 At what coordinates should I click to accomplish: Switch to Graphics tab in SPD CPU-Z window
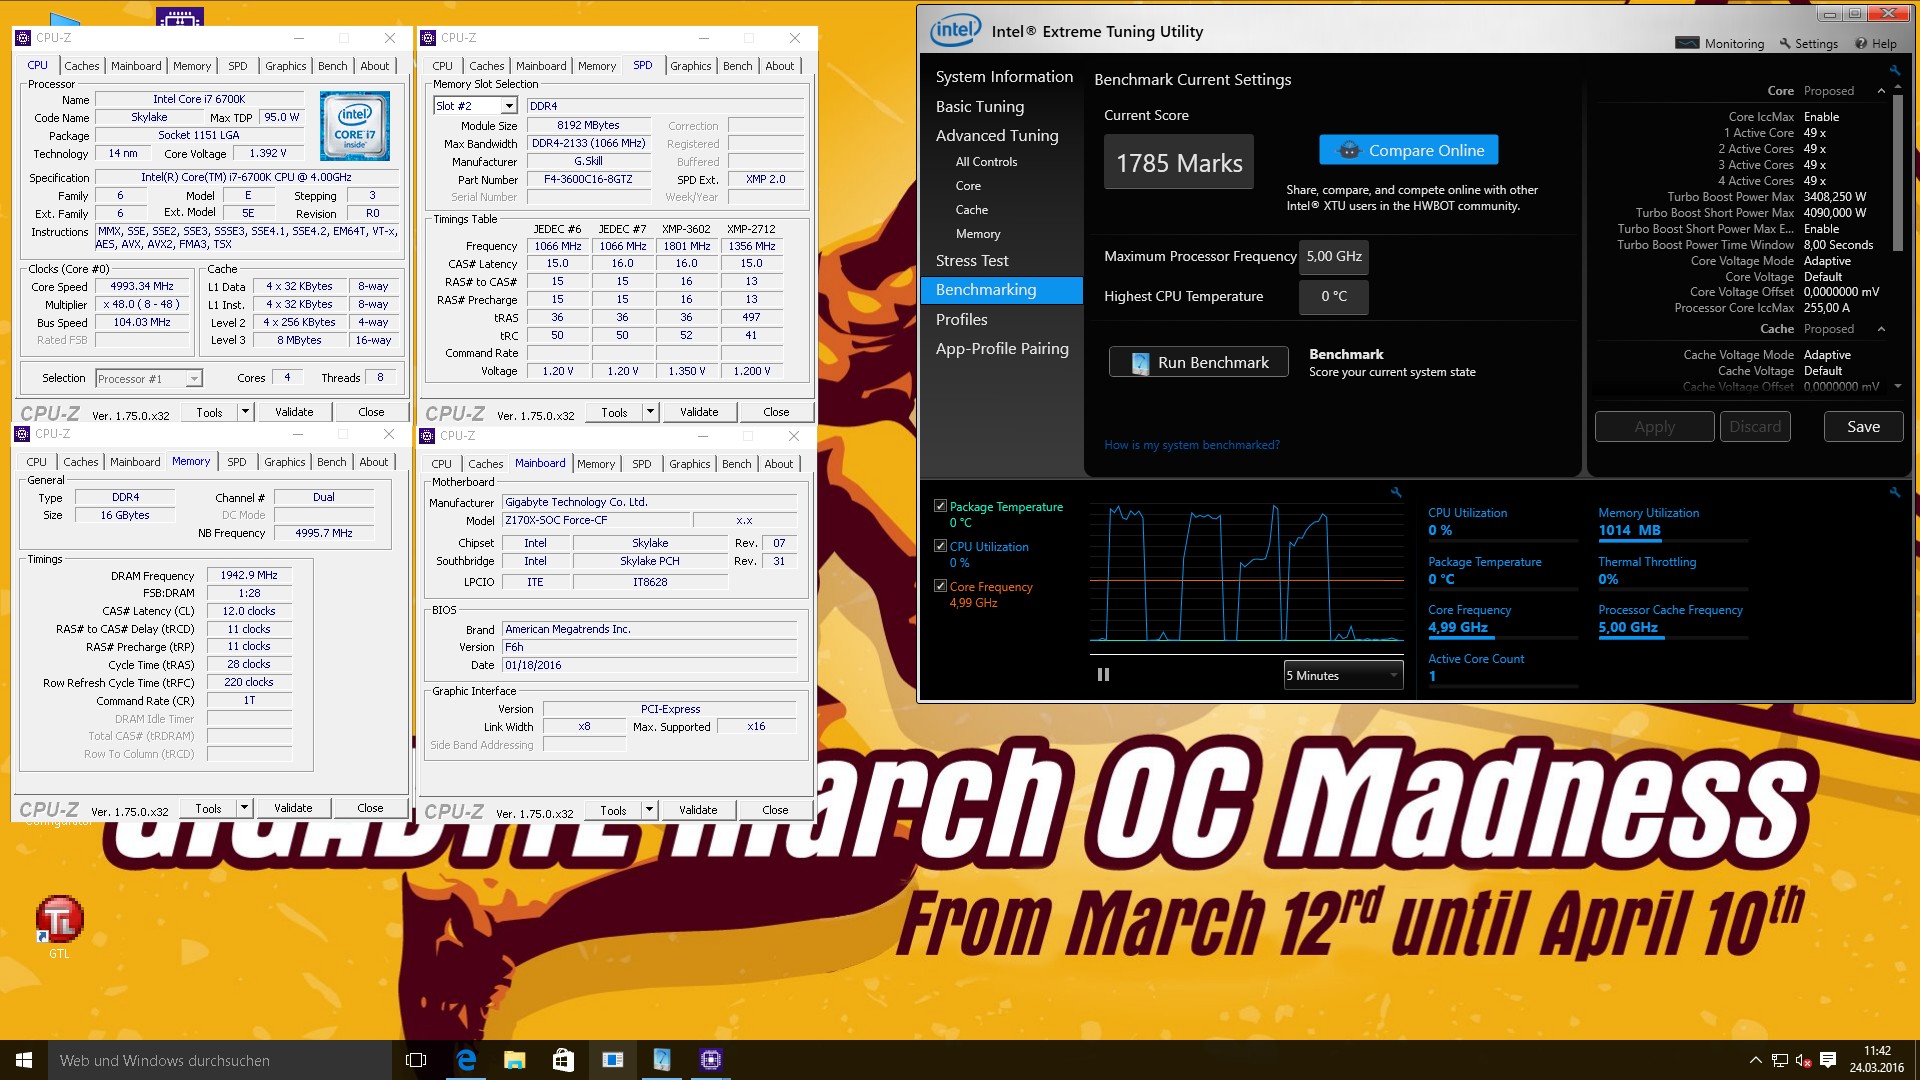coord(690,66)
